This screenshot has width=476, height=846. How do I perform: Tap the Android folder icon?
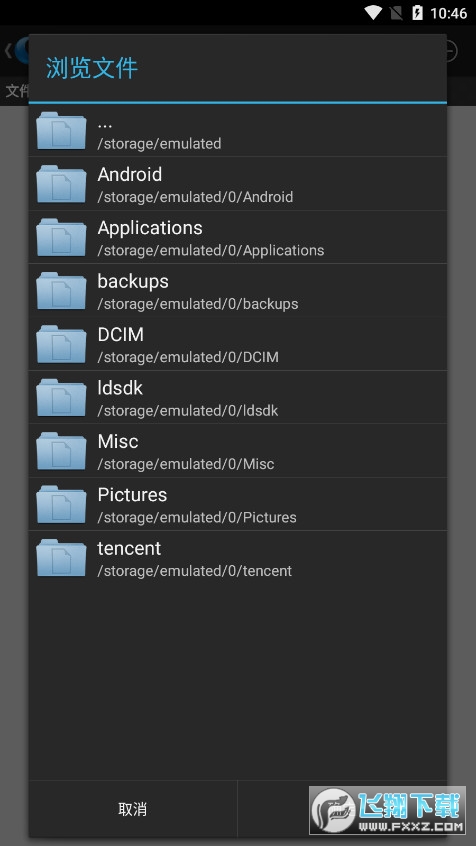[x=61, y=184]
